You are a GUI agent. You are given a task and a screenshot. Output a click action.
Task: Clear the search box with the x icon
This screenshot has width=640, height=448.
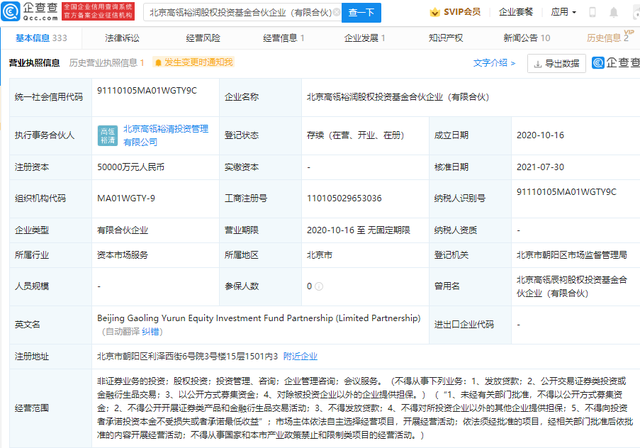tap(336, 12)
